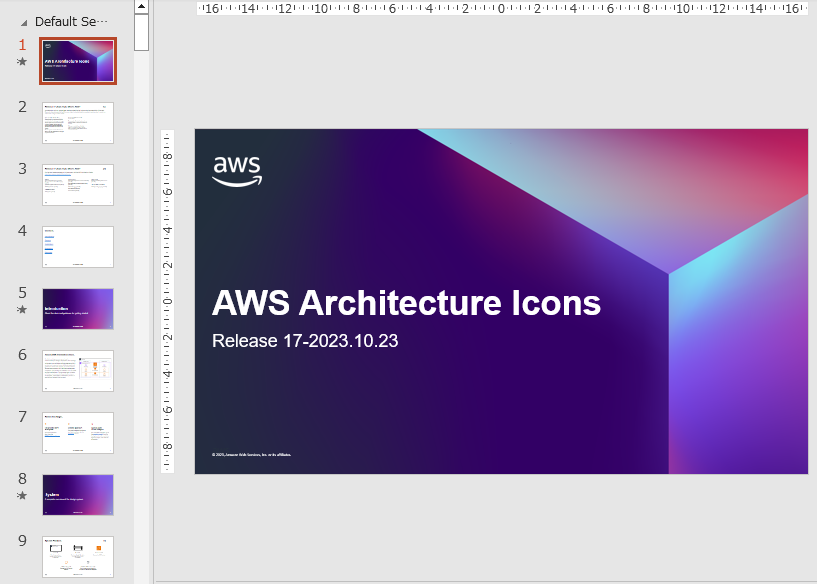
Task: Open slide 9 thumbnail
Action: tap(78, 557)
